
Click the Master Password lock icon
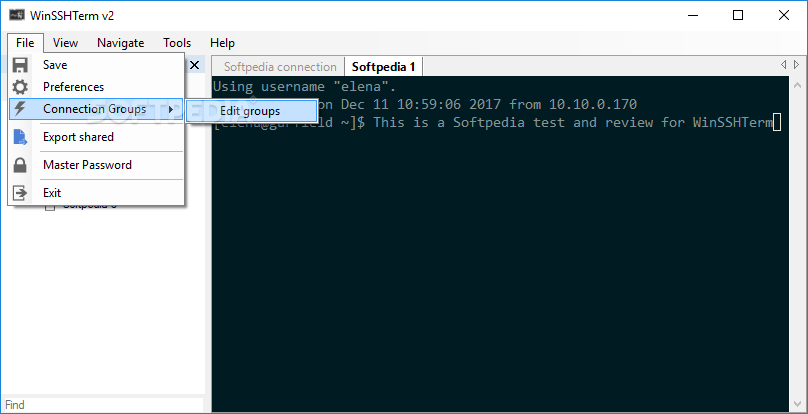tap(20, 165)
